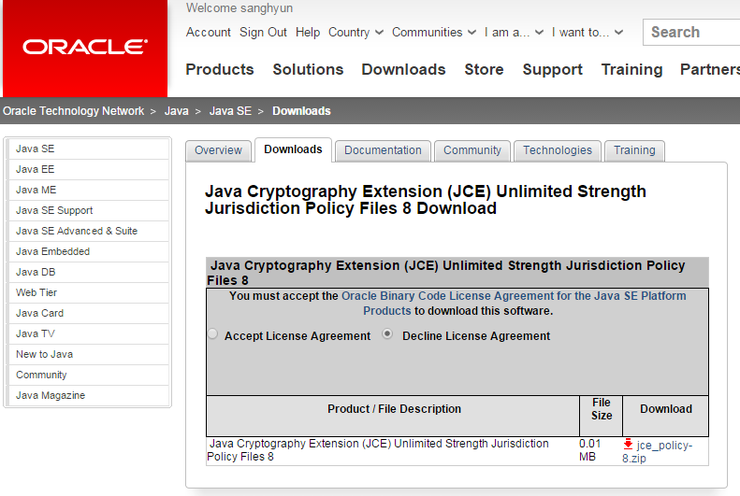The width and height of the screenshot is (740, 496).
Task: Select Java Embedded in the sidebar
Action: [52, 251]
